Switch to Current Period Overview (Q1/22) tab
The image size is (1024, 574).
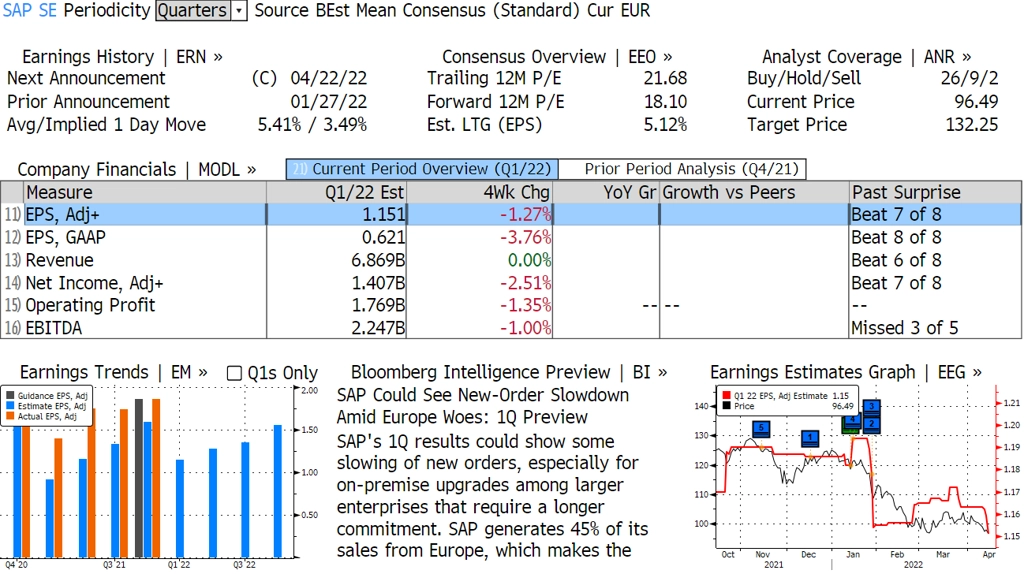pyautogui.click(x=422, y=169)
